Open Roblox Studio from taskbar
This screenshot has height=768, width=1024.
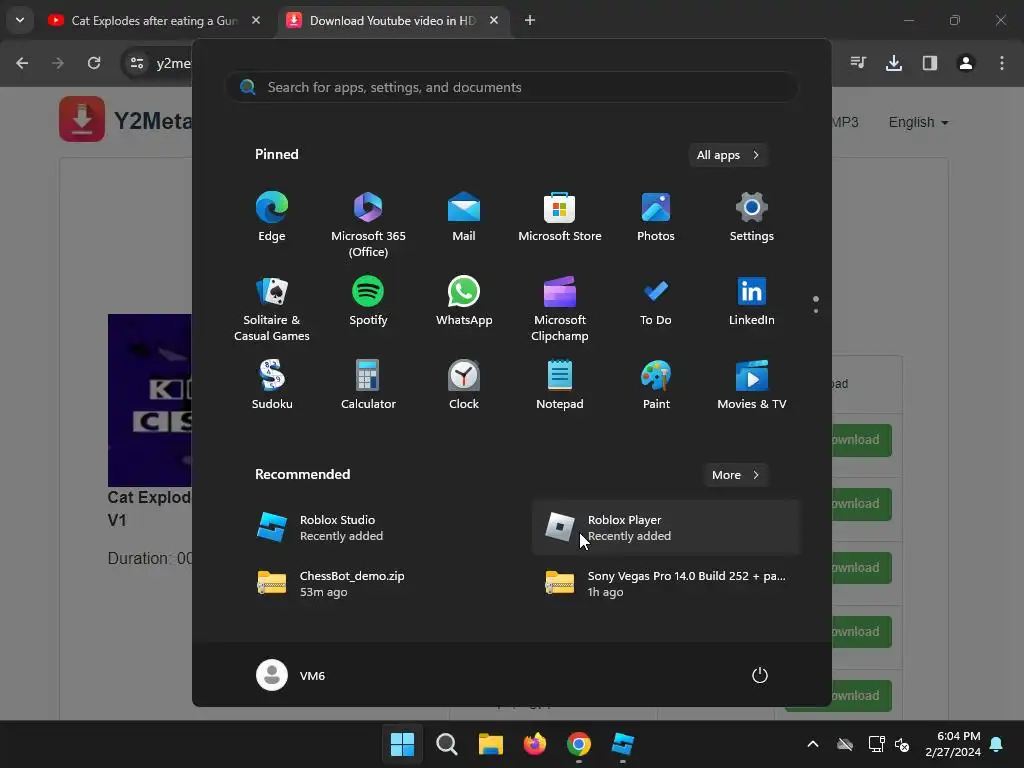pos(622,744)
